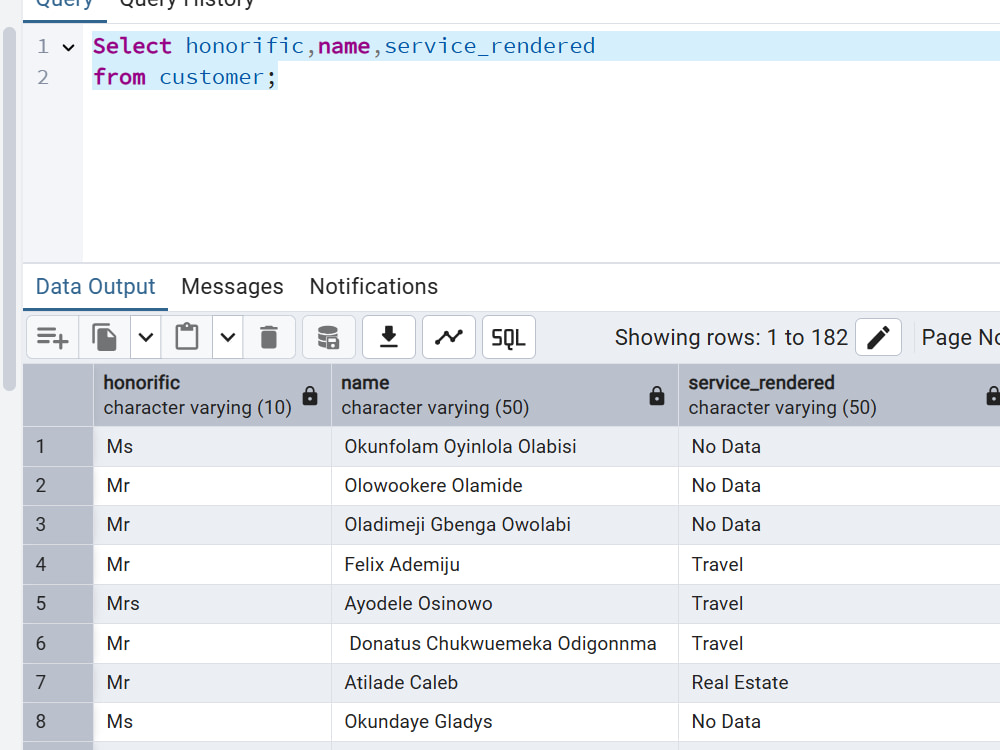Screen dimensions: 1000x750
Task: Select the Data Output tab
Action: 96,286
